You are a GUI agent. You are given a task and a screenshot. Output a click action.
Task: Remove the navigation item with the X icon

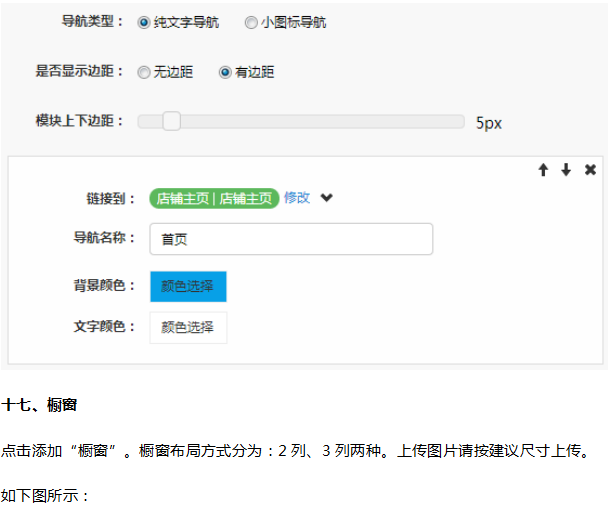(590, 170)
